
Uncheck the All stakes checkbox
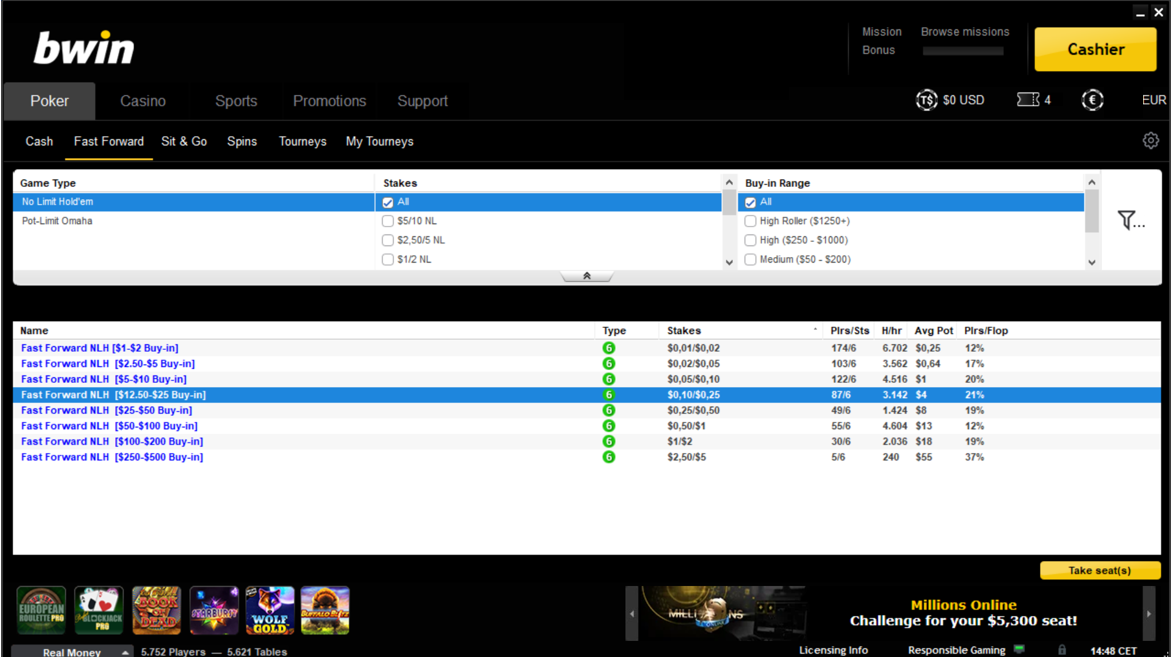388,202
